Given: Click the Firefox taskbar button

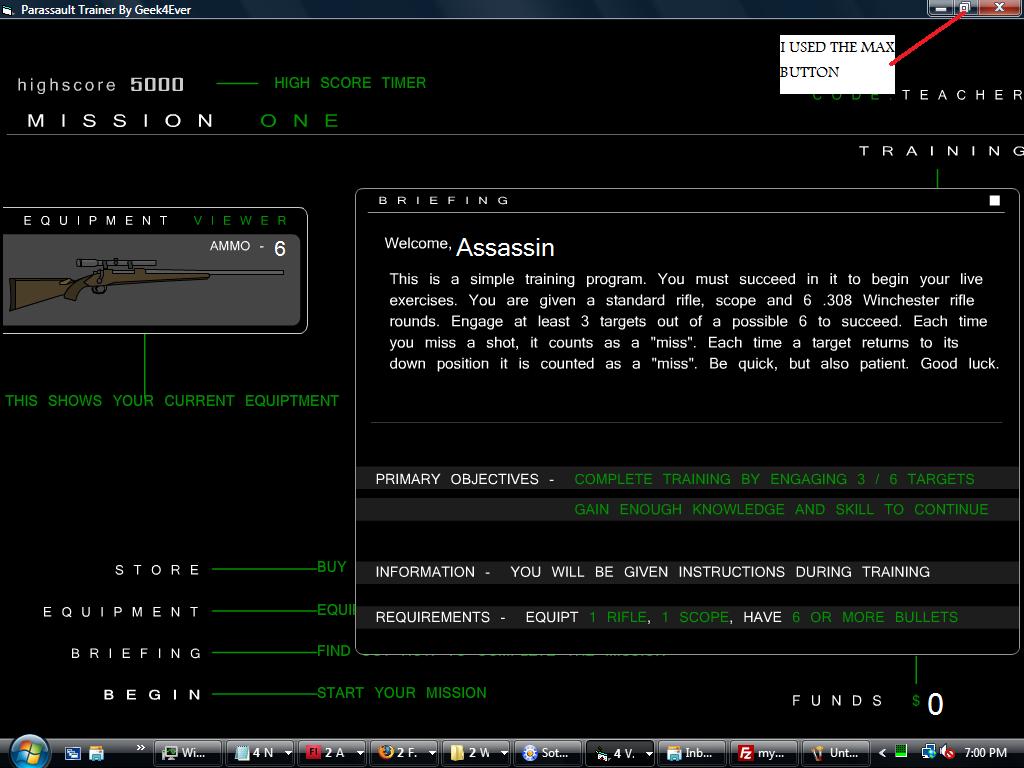Looking at the screenshot, I should point(396,753).
